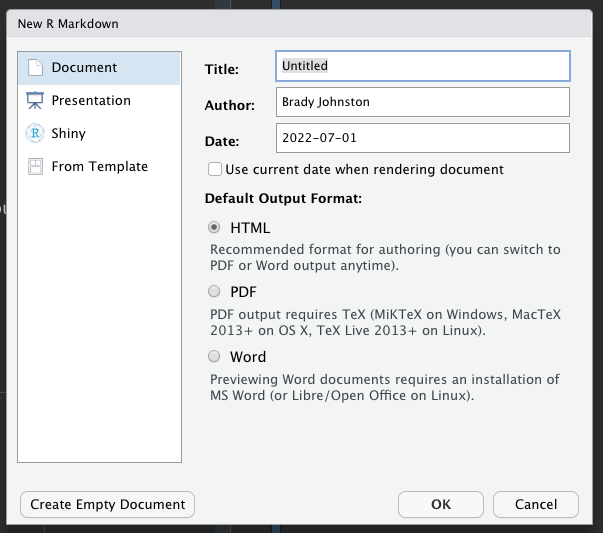Choose the PDF output radio button
This screenshot has height=533, width=603.
click(214, 292)
